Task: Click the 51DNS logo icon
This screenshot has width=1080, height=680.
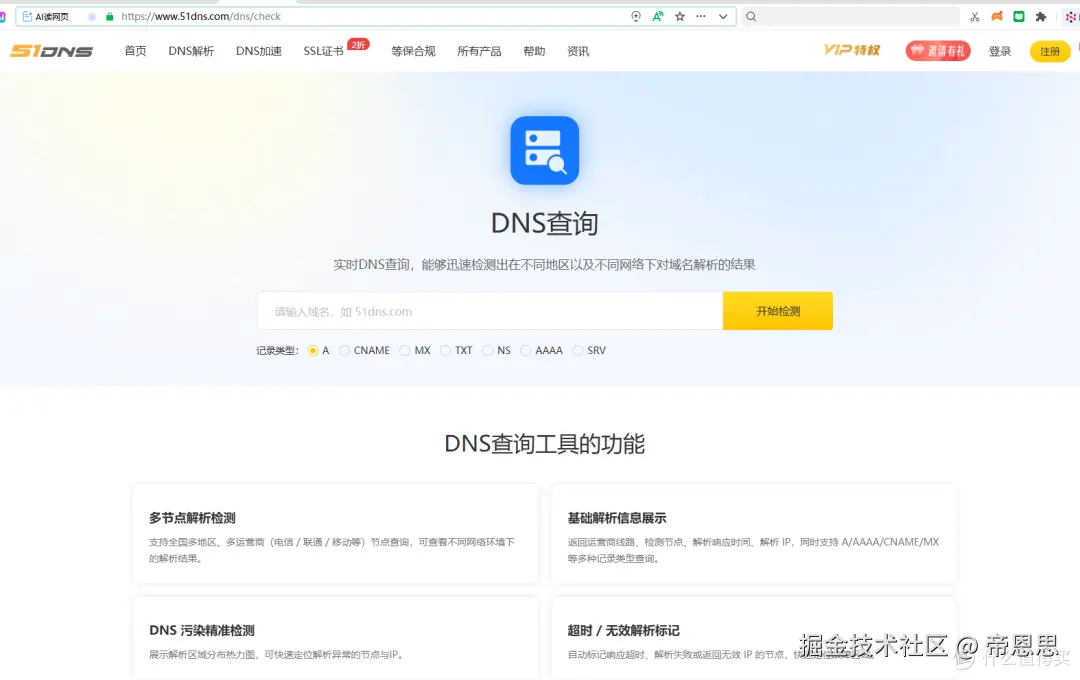Action: [x=52, y=50]
